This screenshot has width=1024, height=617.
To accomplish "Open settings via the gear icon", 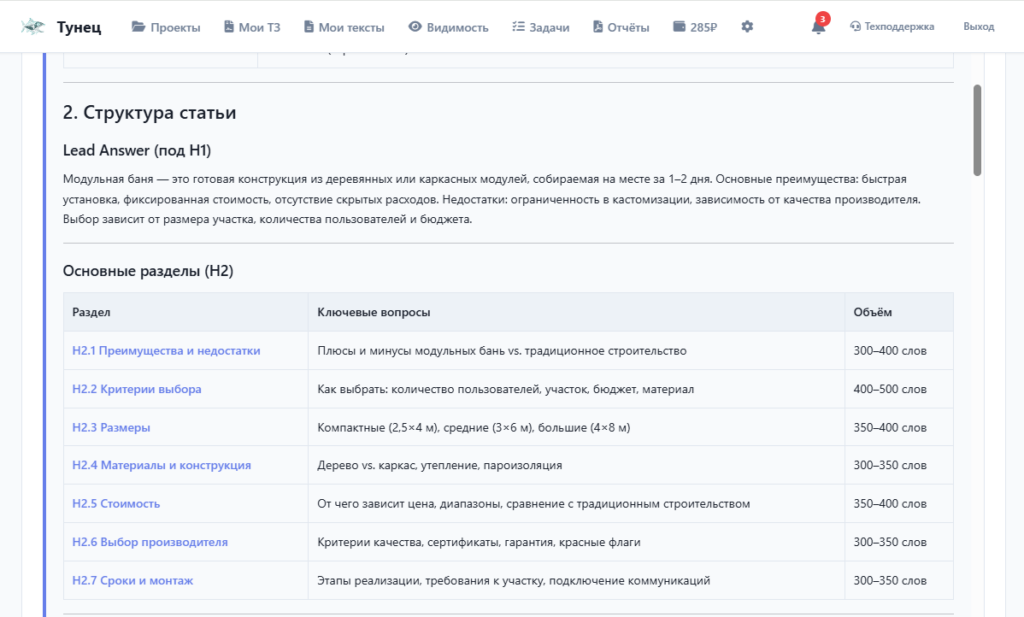I will click(747, 27).
